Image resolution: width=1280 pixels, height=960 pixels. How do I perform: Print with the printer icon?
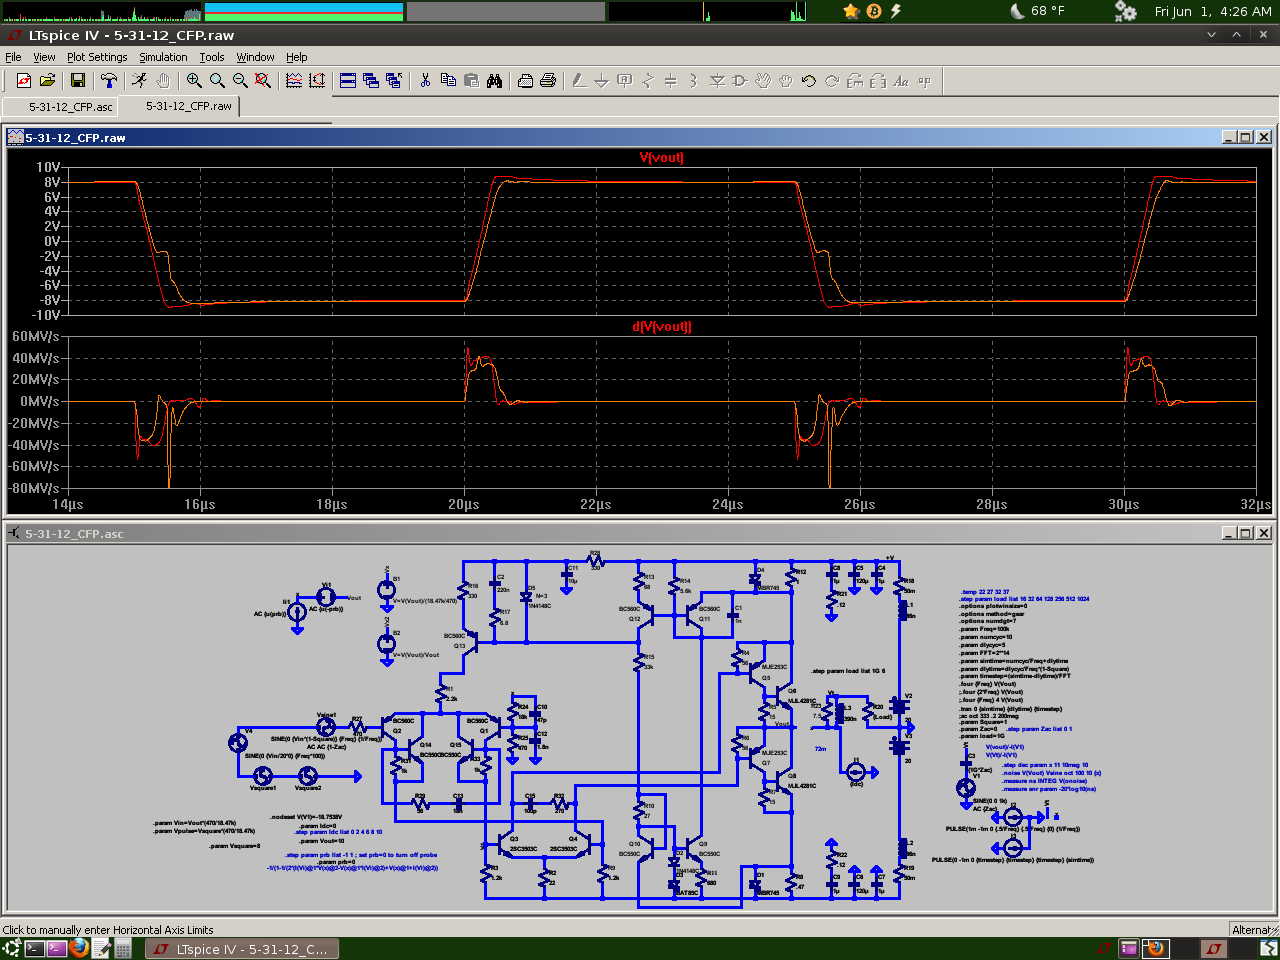click(x=548, y=81)
